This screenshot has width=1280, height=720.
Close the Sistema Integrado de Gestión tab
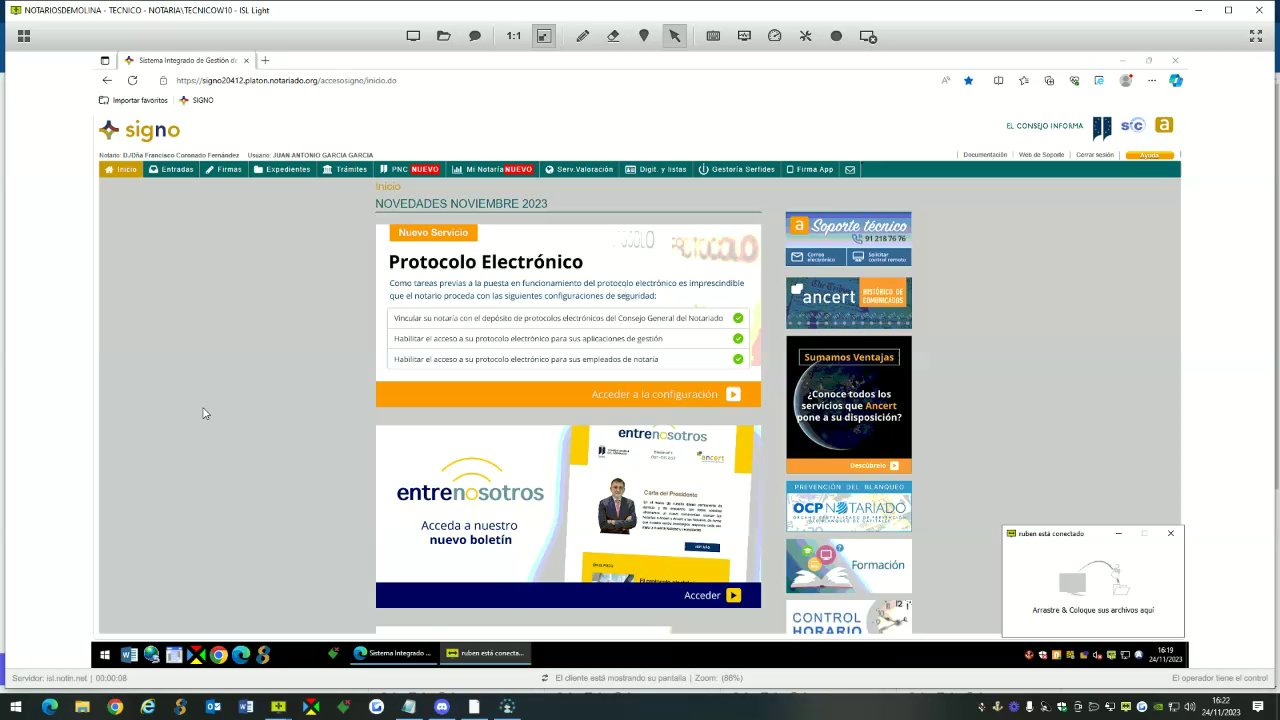point(246,60)
